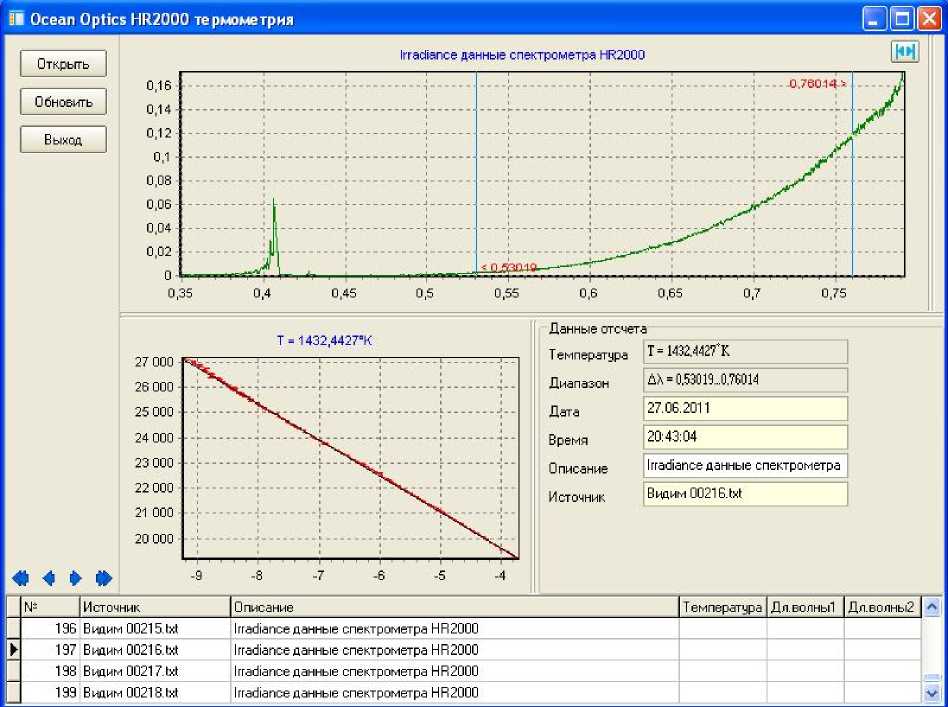Select row 196 Видим 00215.txt
948x707 pixels.
click(x=130, y=629)
